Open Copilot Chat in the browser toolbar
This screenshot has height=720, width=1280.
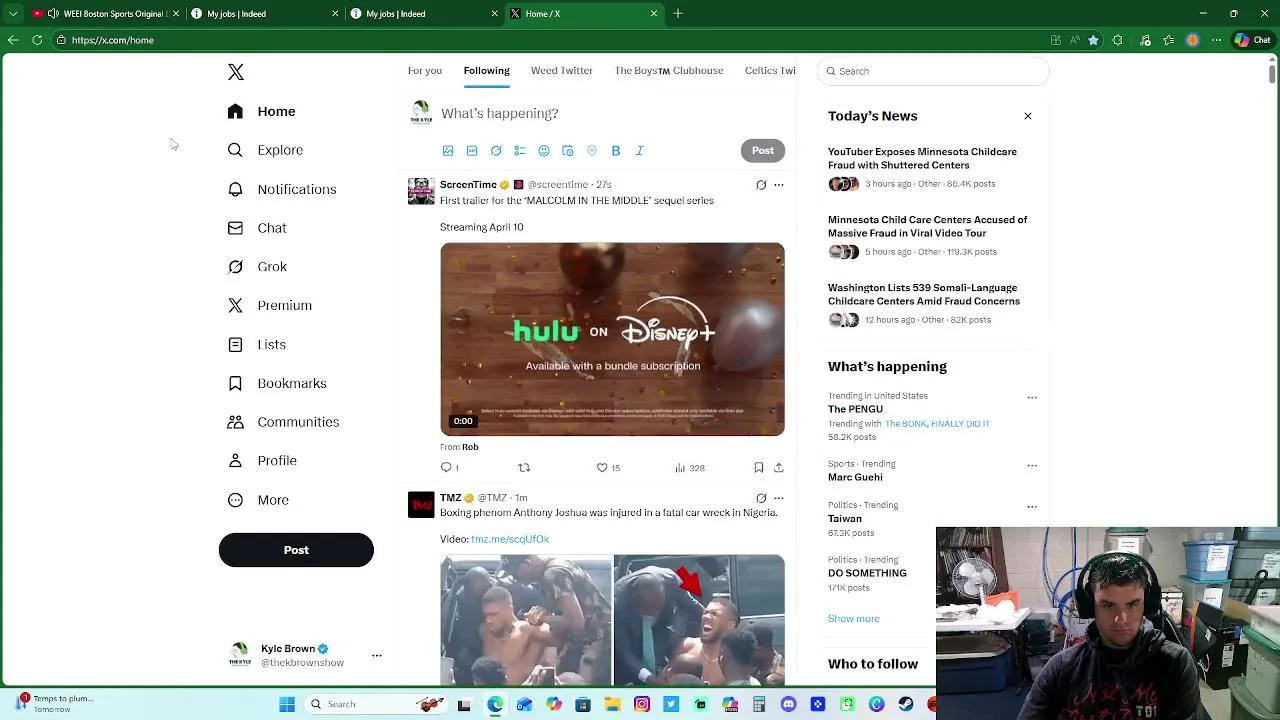coord(1251,40)
